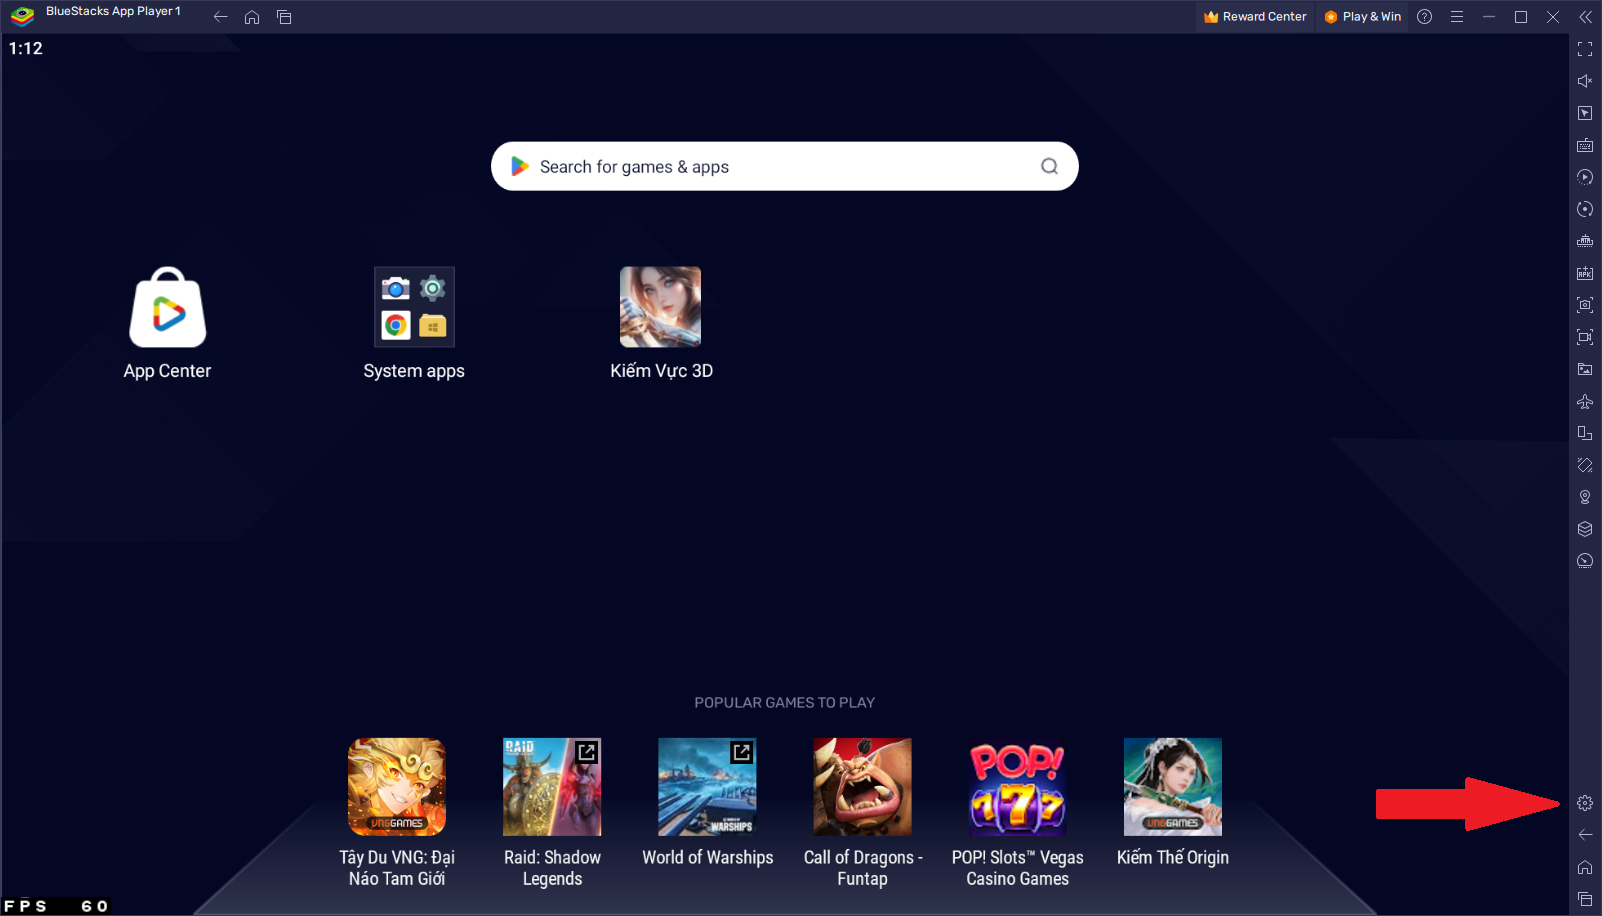
Task: Open the multi-instance manager layers icon
Action: pos(1585,529)
